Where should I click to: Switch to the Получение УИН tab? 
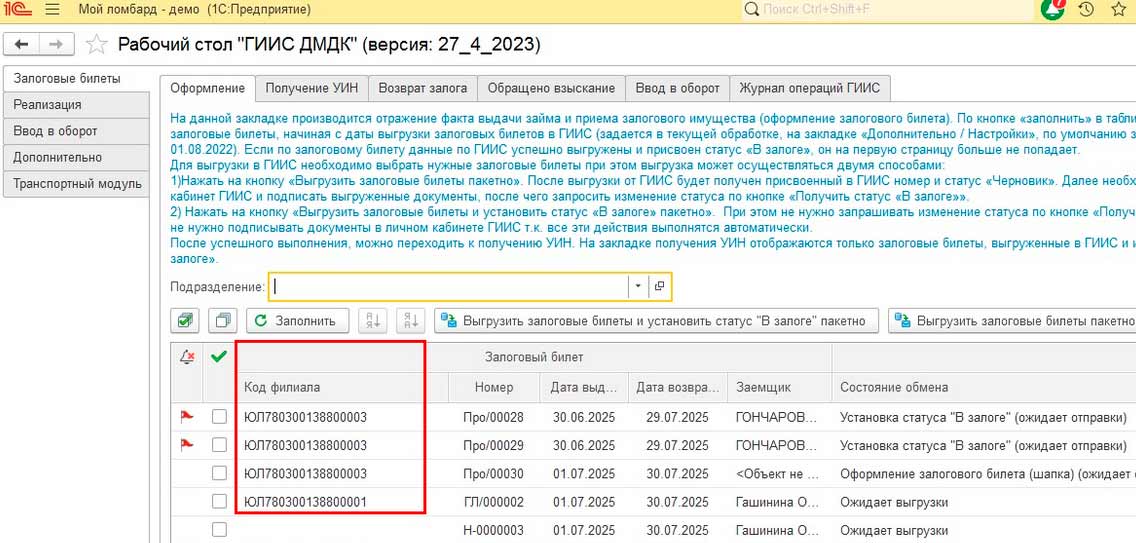point(312,88)
